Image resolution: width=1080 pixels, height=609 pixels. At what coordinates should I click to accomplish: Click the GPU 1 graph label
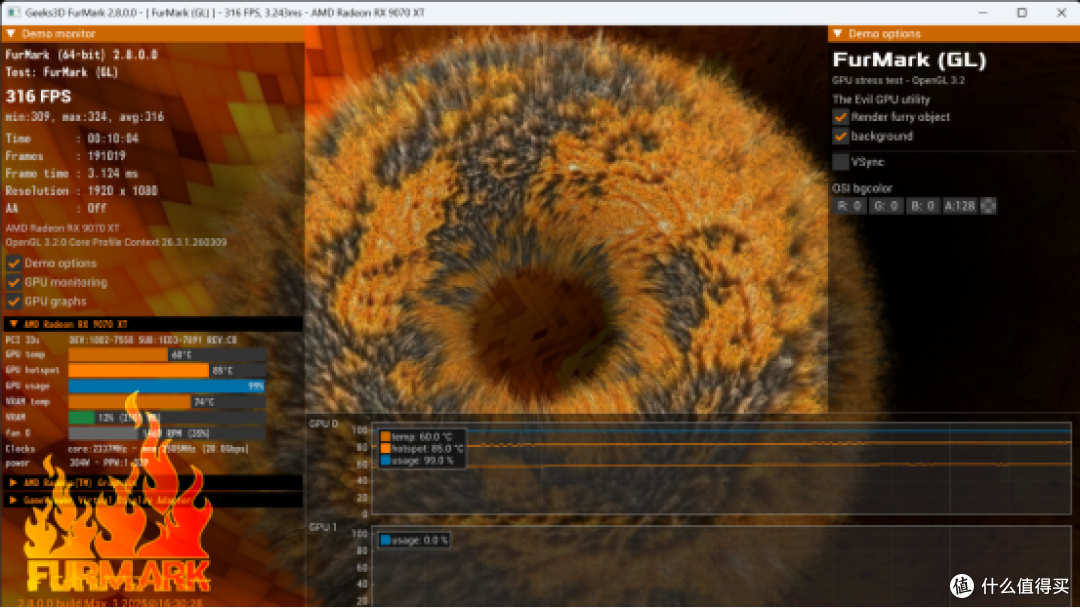point(323,527)
